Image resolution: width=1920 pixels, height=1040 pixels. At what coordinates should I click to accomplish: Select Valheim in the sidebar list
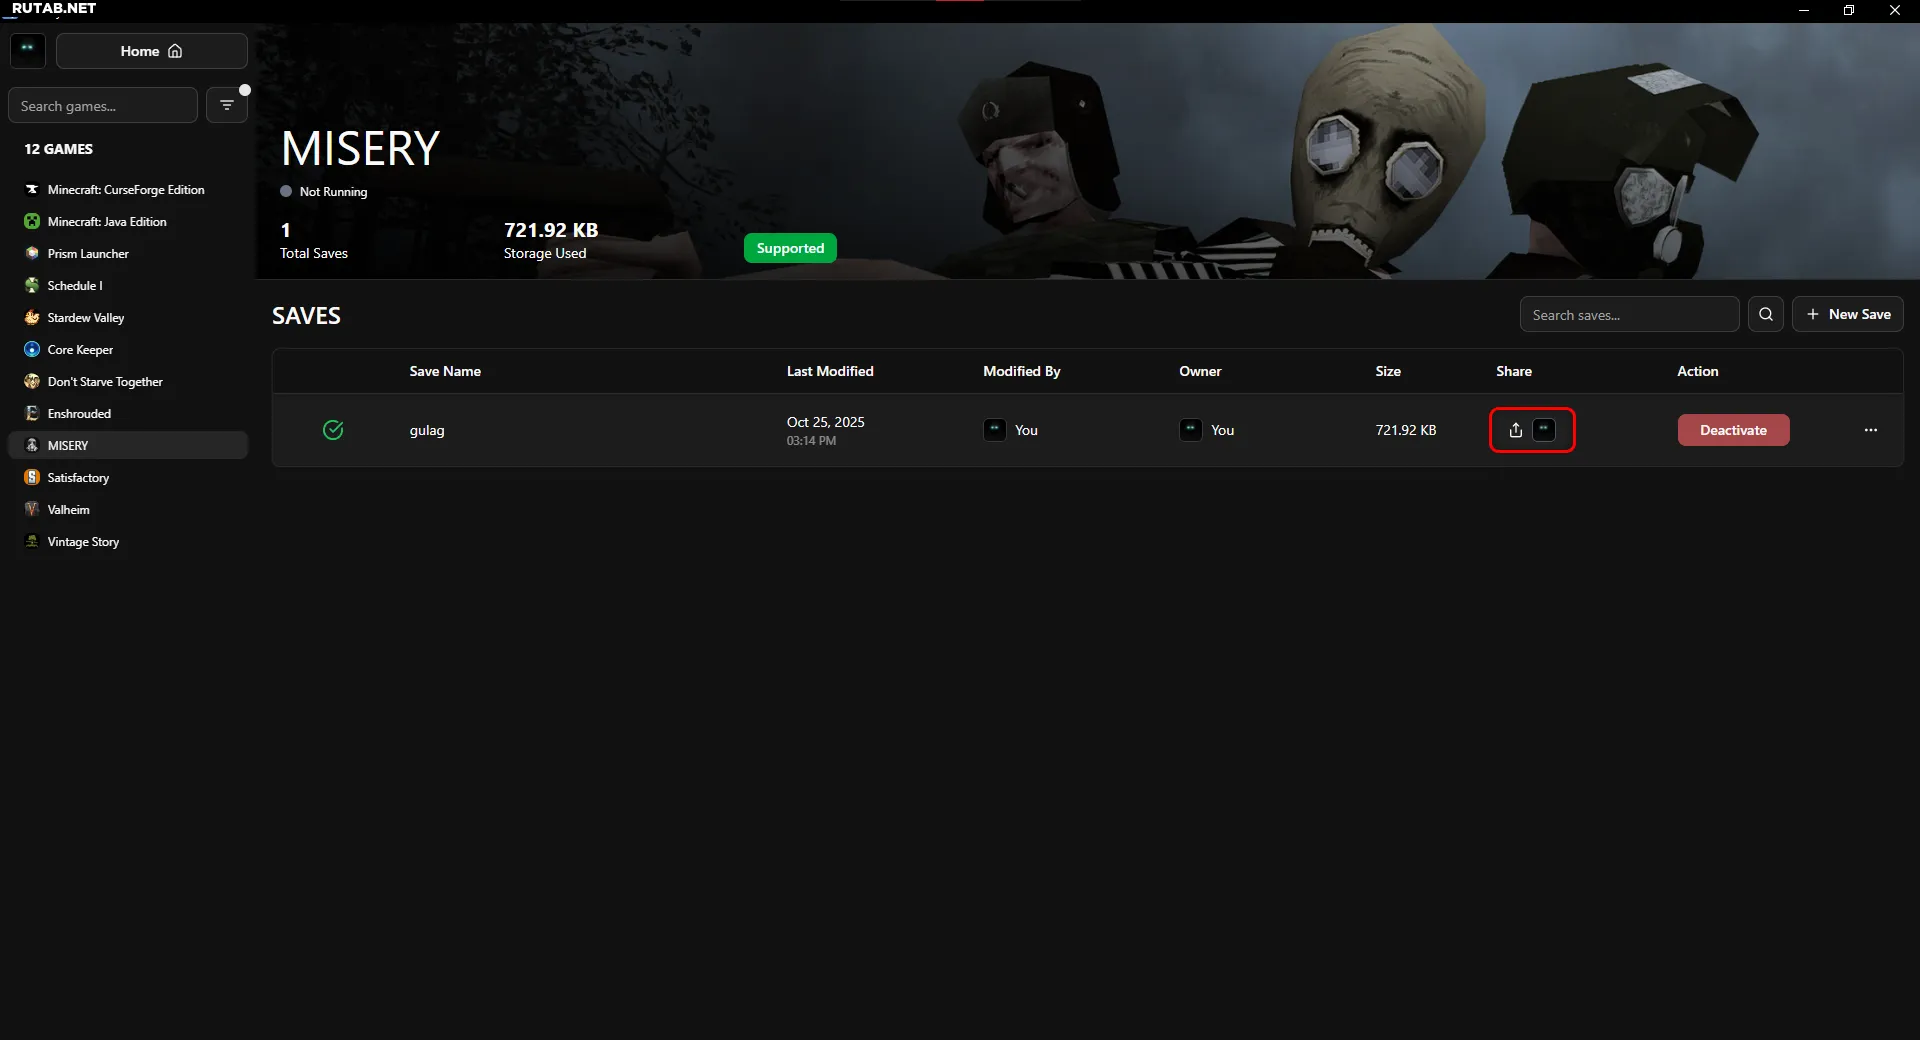(68, 510)
